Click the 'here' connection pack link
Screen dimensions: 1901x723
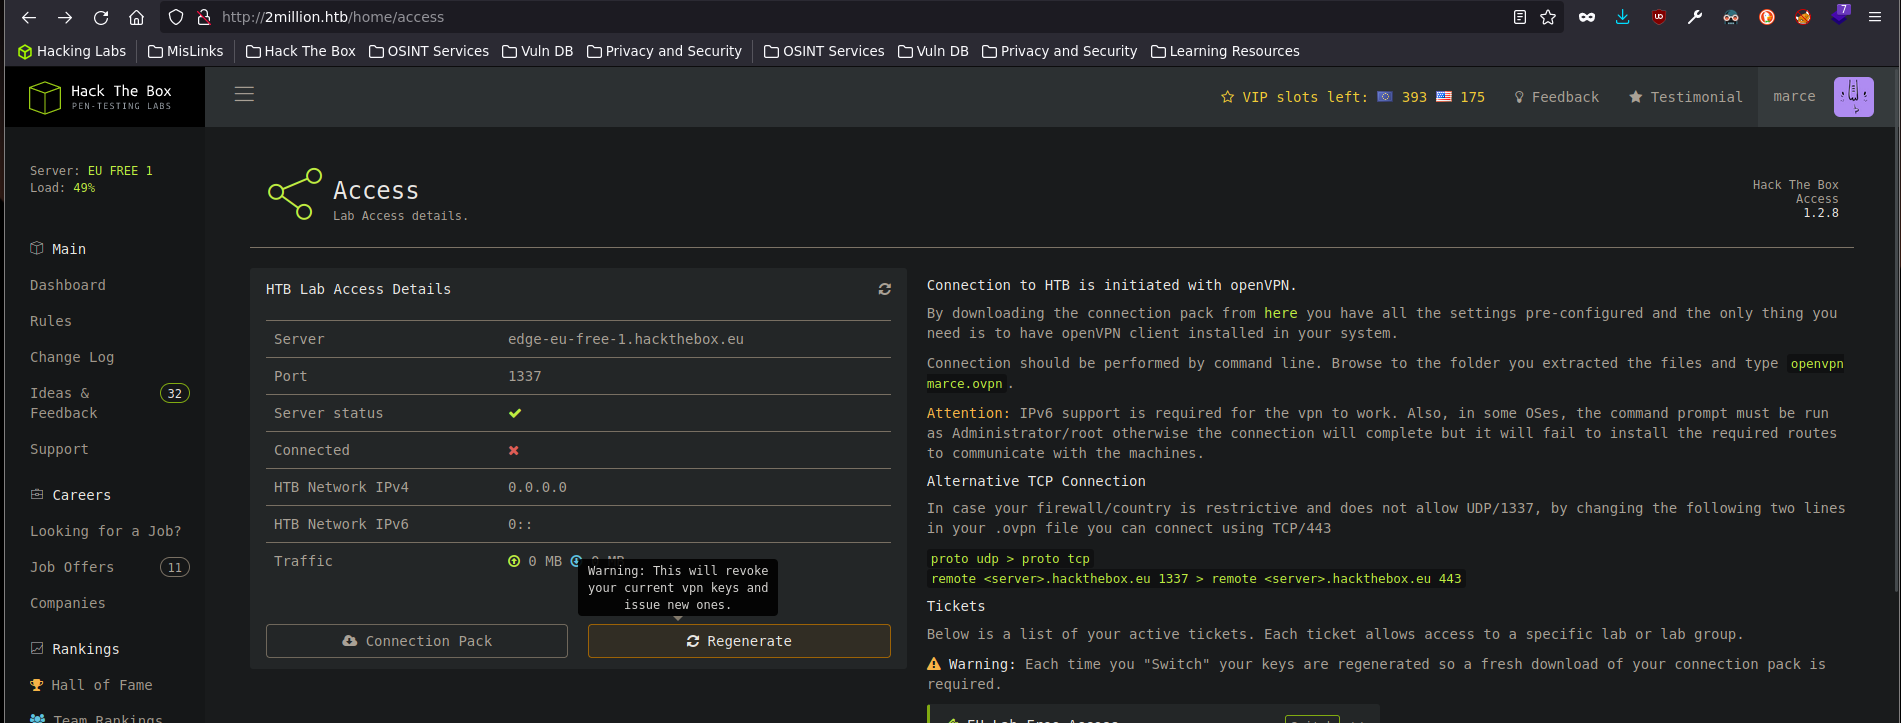pos(1280,313)
